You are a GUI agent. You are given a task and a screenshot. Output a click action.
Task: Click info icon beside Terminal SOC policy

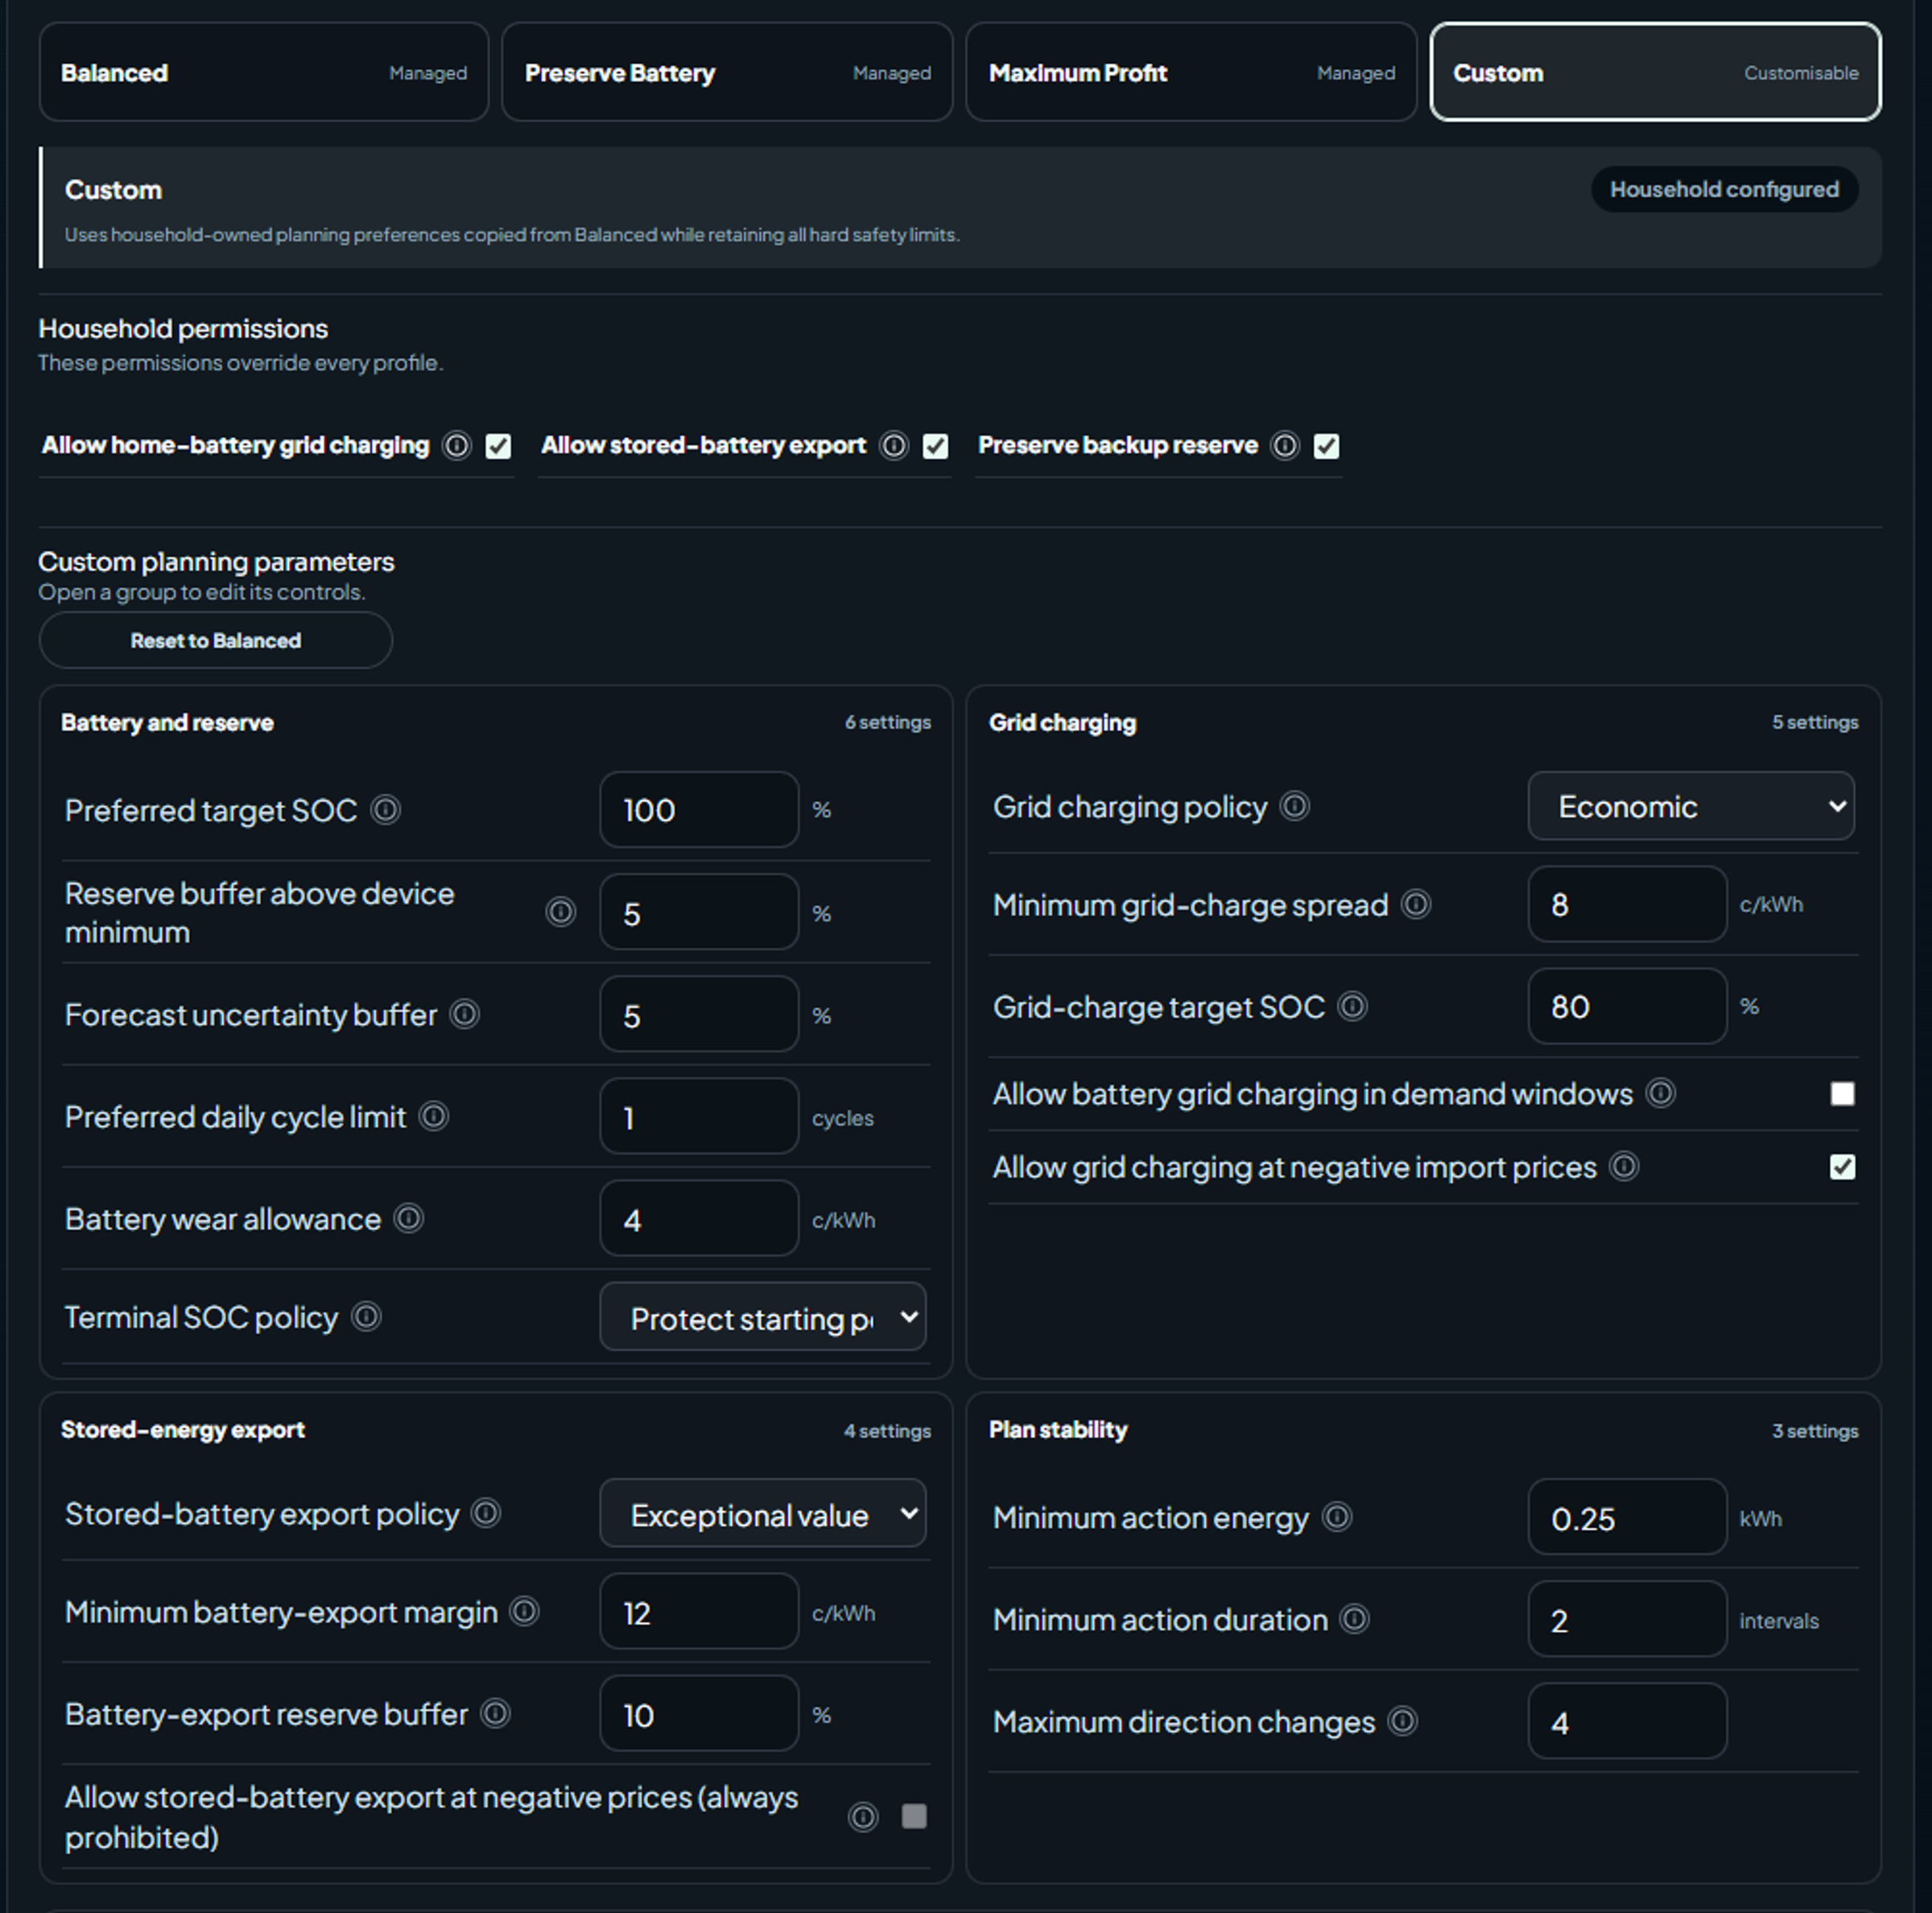(367, 1316)
